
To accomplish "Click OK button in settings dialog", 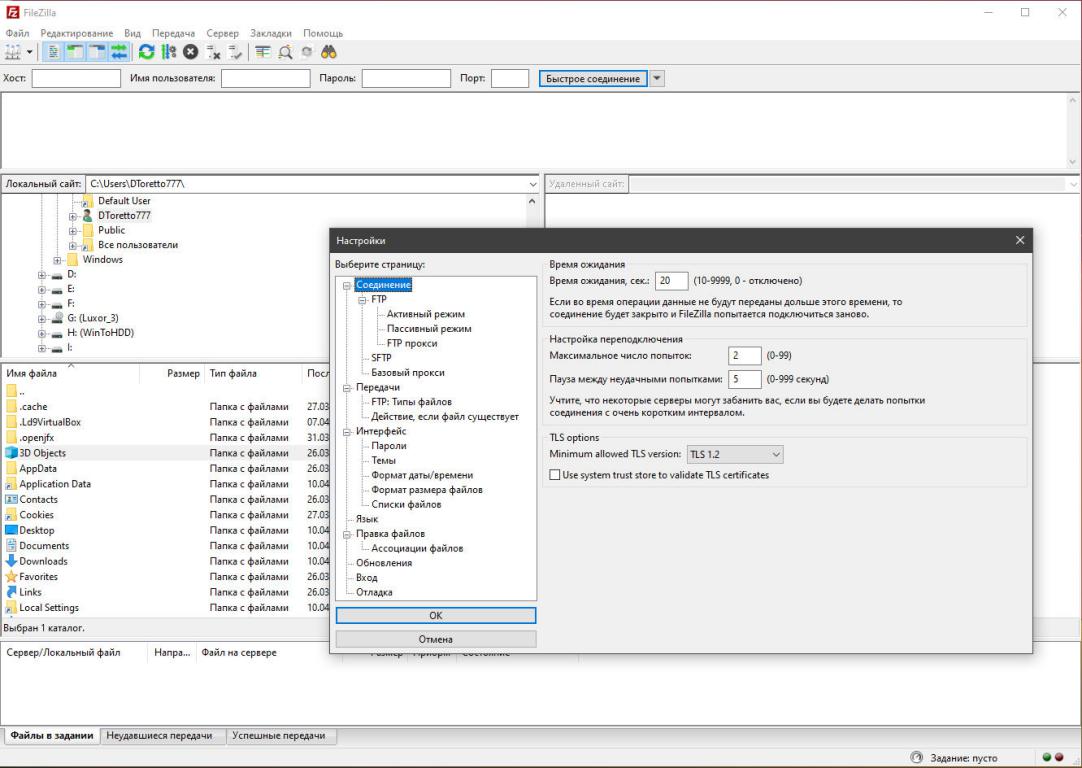I will pos(435,616).
